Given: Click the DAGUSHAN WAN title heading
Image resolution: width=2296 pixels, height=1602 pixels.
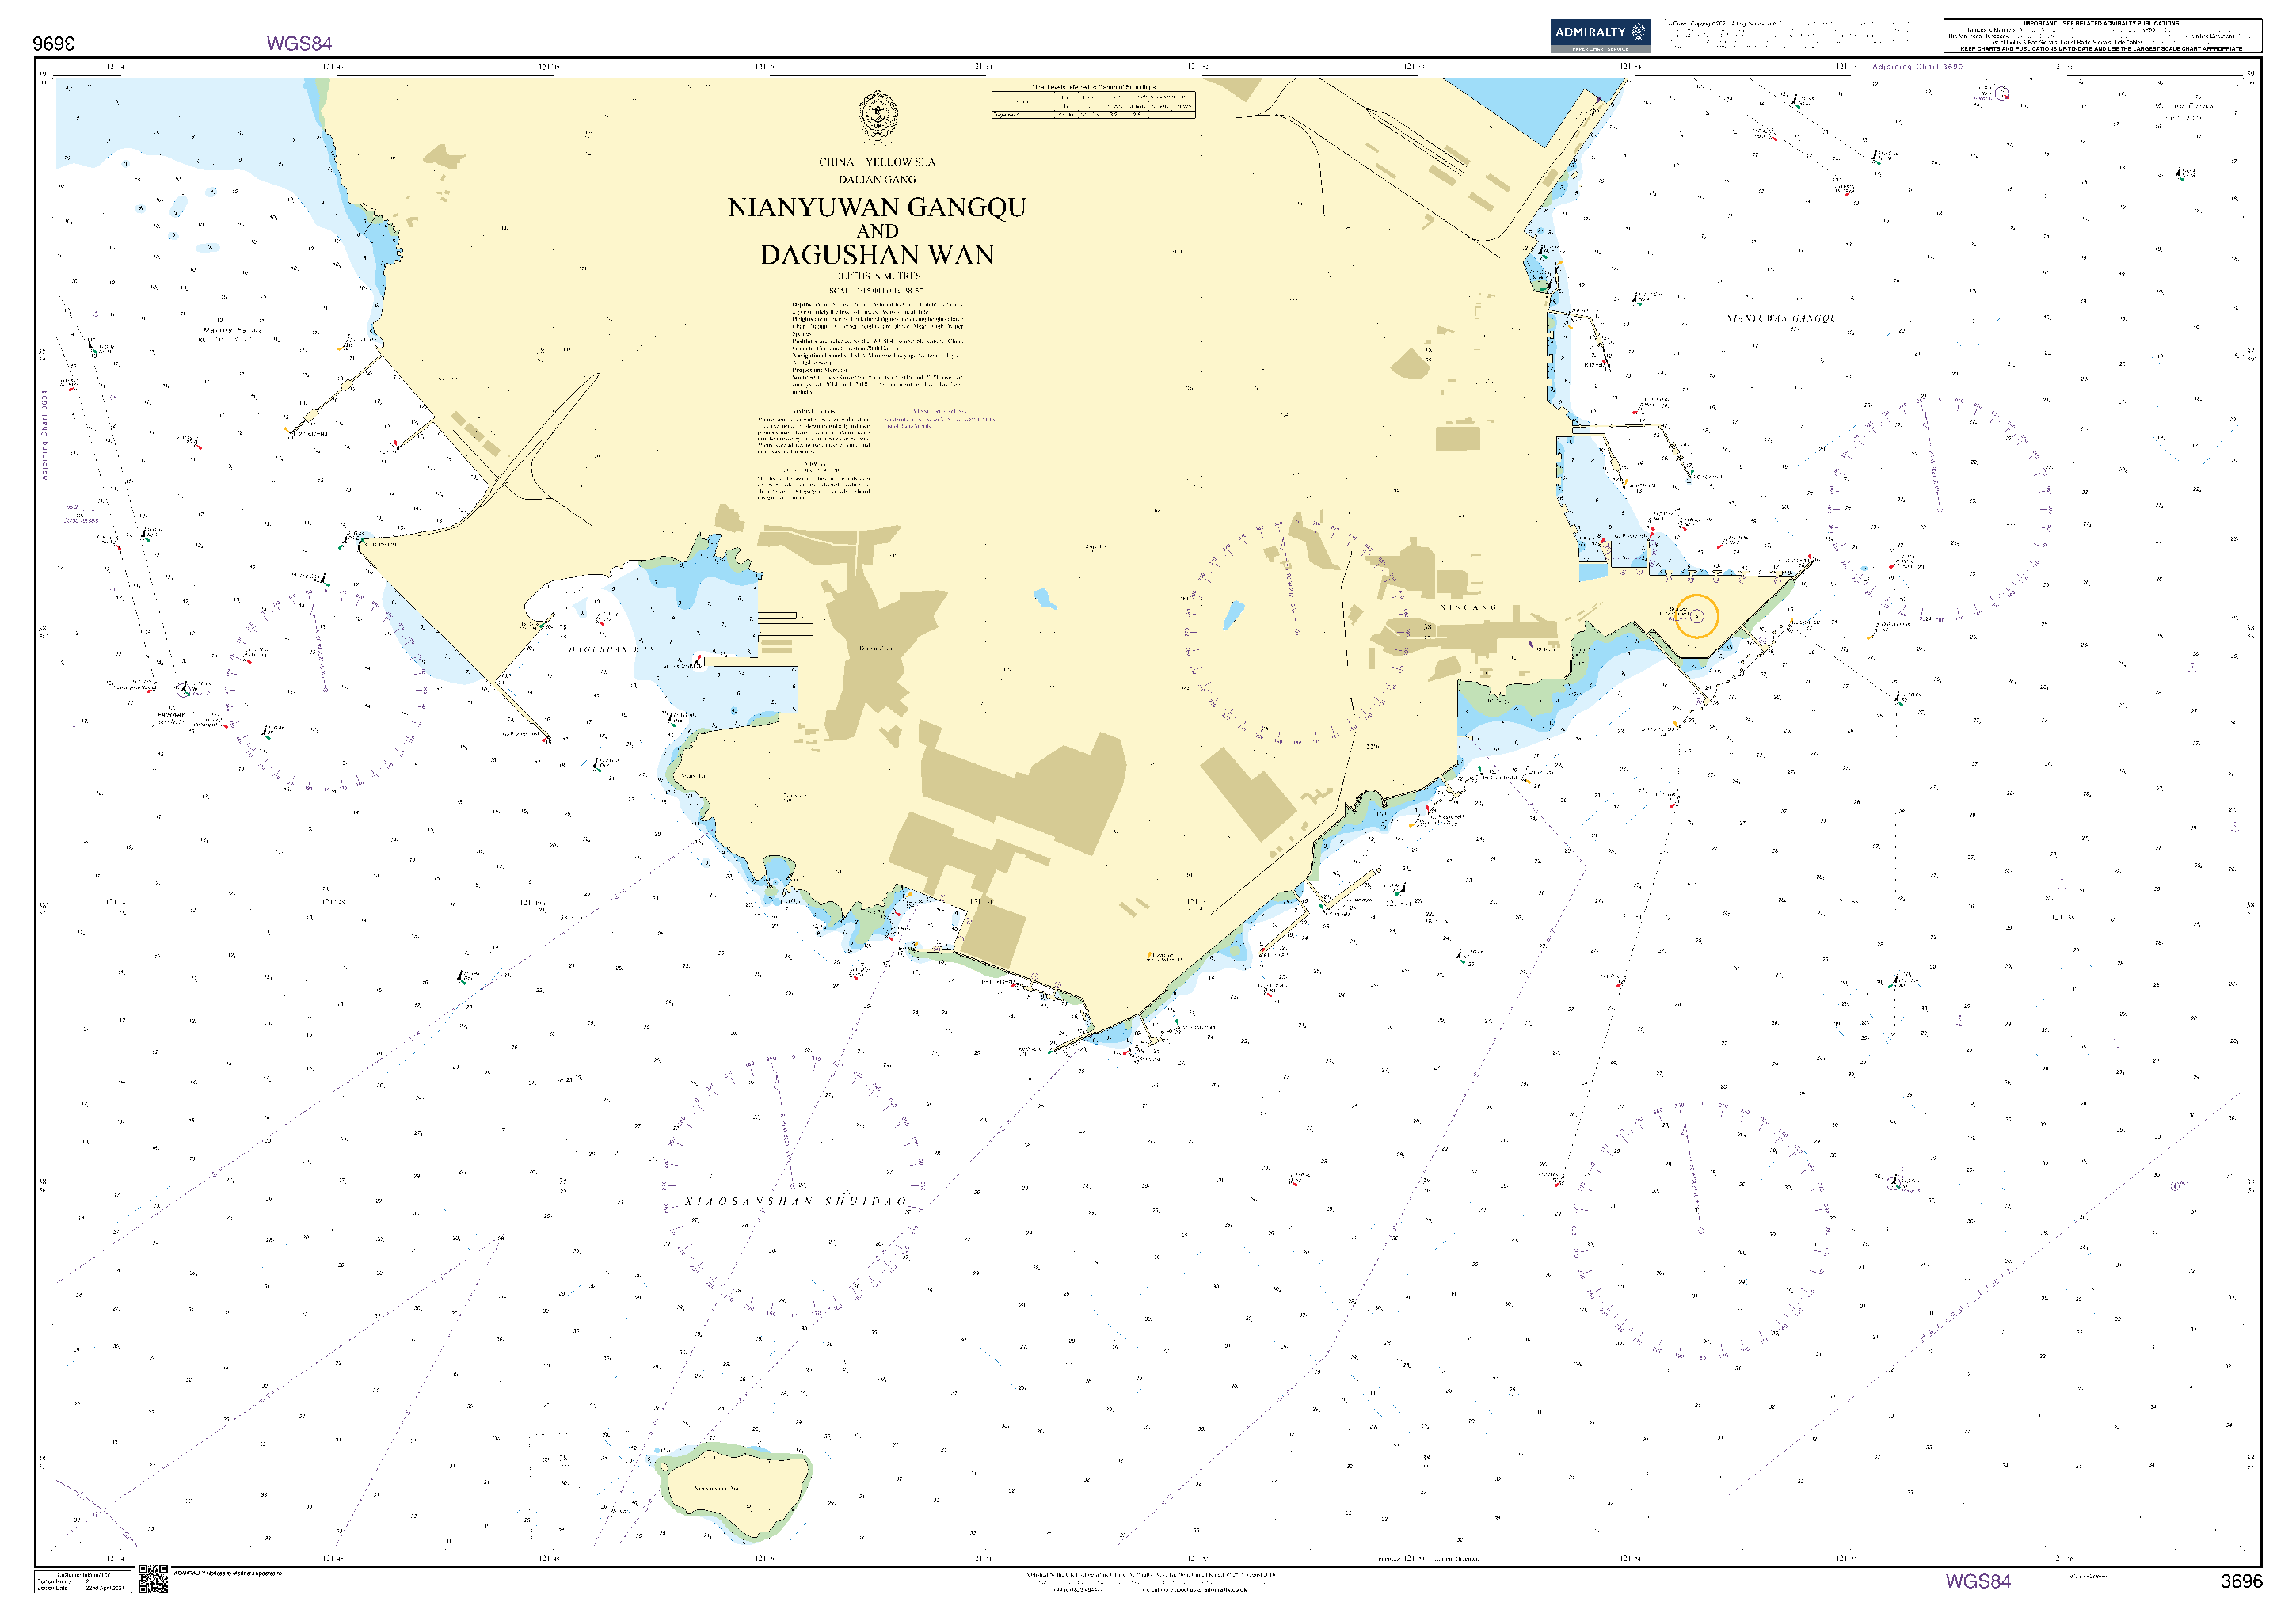Looking at the screenshot, I should (877, 255).
